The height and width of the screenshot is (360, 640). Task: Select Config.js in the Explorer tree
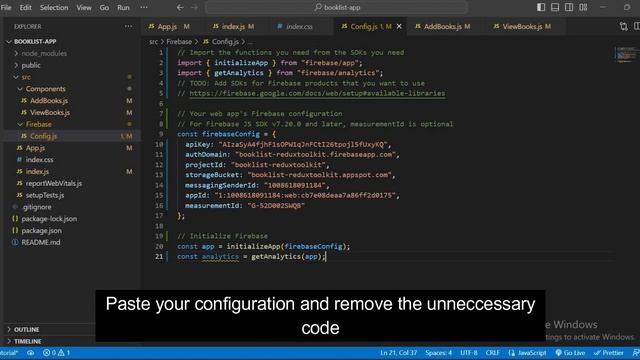click(44, 136)
